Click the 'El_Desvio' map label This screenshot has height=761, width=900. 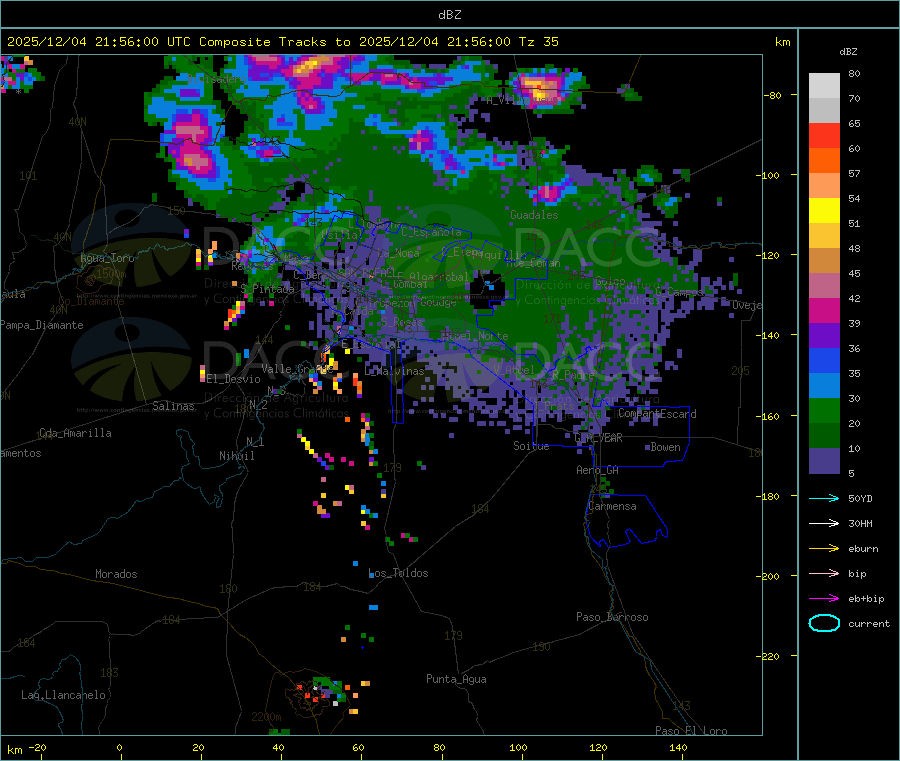click(x=233, y=379)
